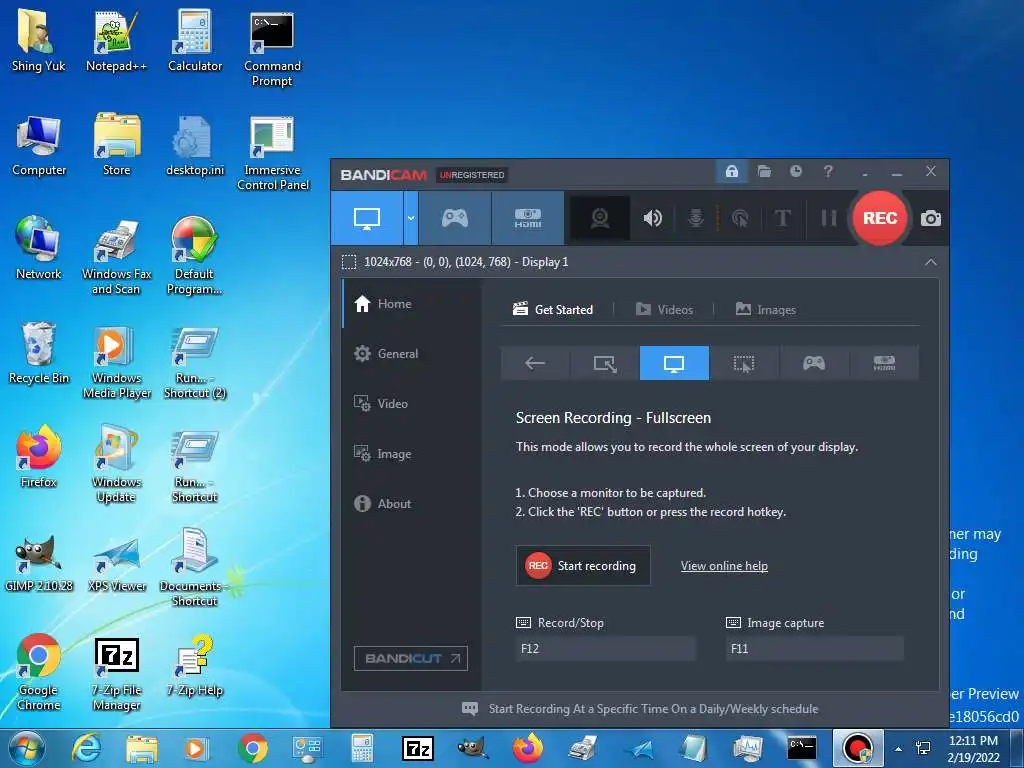Viewport: 1024px width, 768px height.
Task: Select the fullscreen monitor mode icon
Action: coord(674,363)
